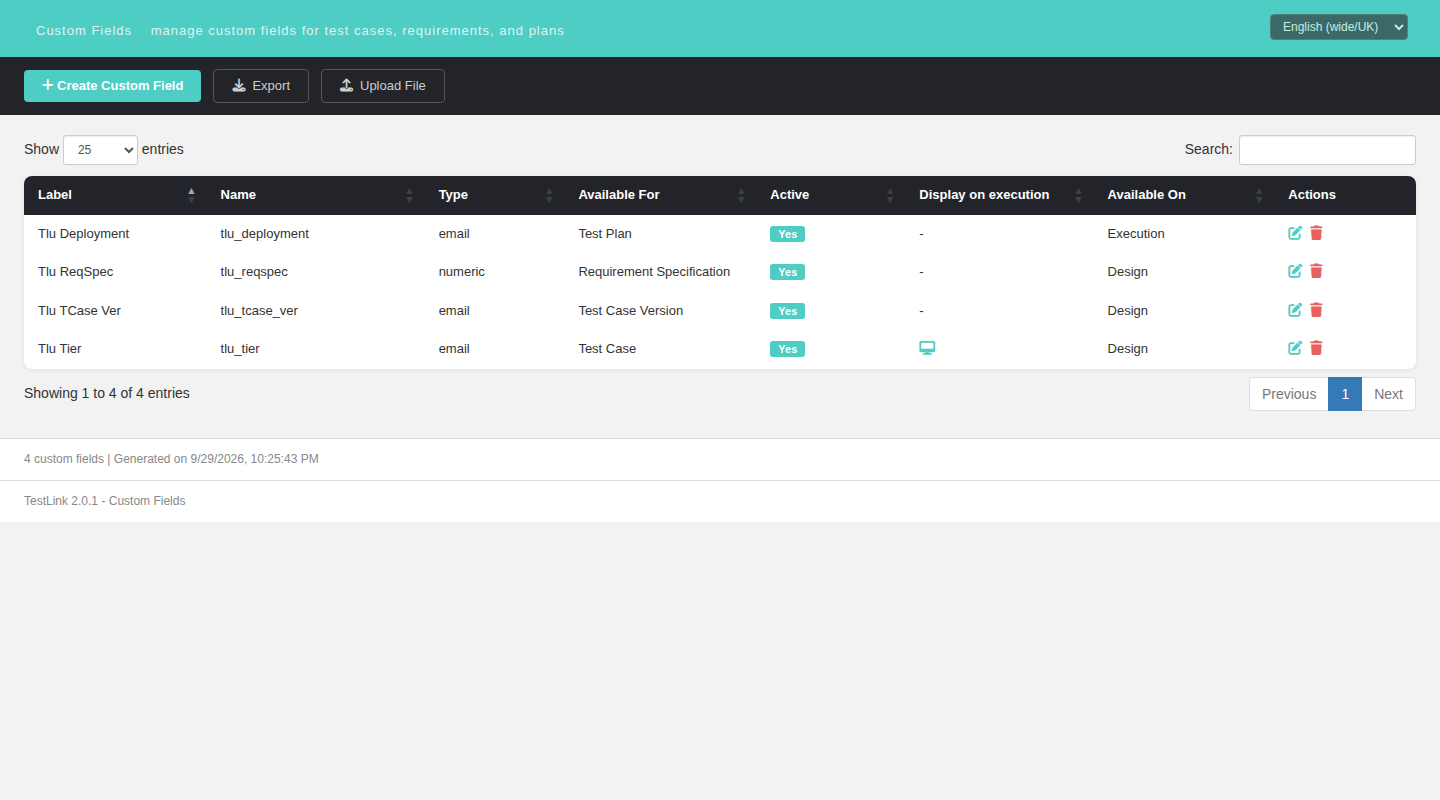The width and height of the screenshot is (1440, 800).
Task: Sort table by Available For column
Action: (x=661, y=195)
